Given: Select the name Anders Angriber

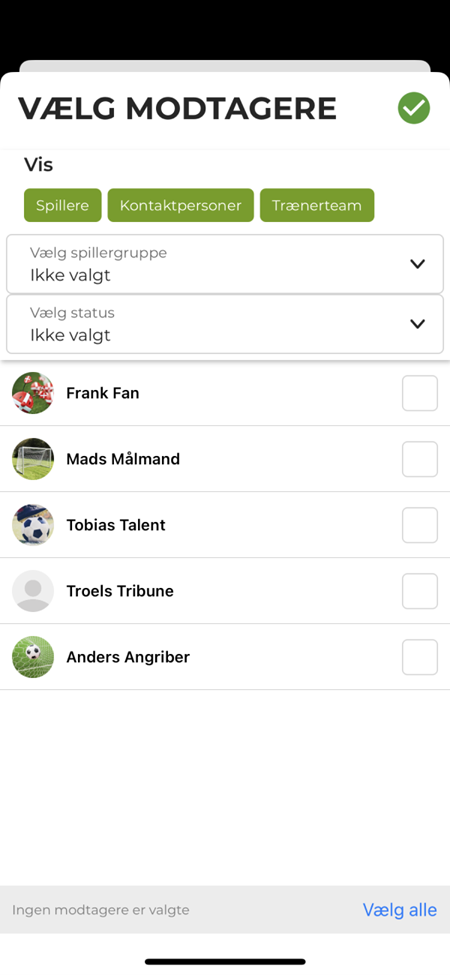Looking at the screenshot, I should pyautogui.click(x=128, y=657).
